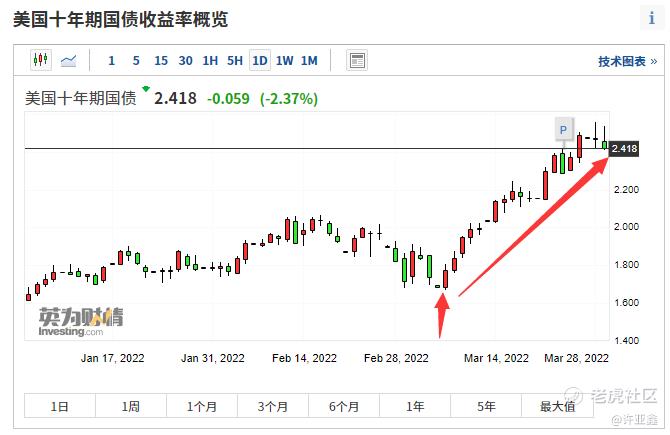Viewport: 670px width, 435px height.
Task: Click the Jan 17, 2022 axis label
Action: coord(113,358)
